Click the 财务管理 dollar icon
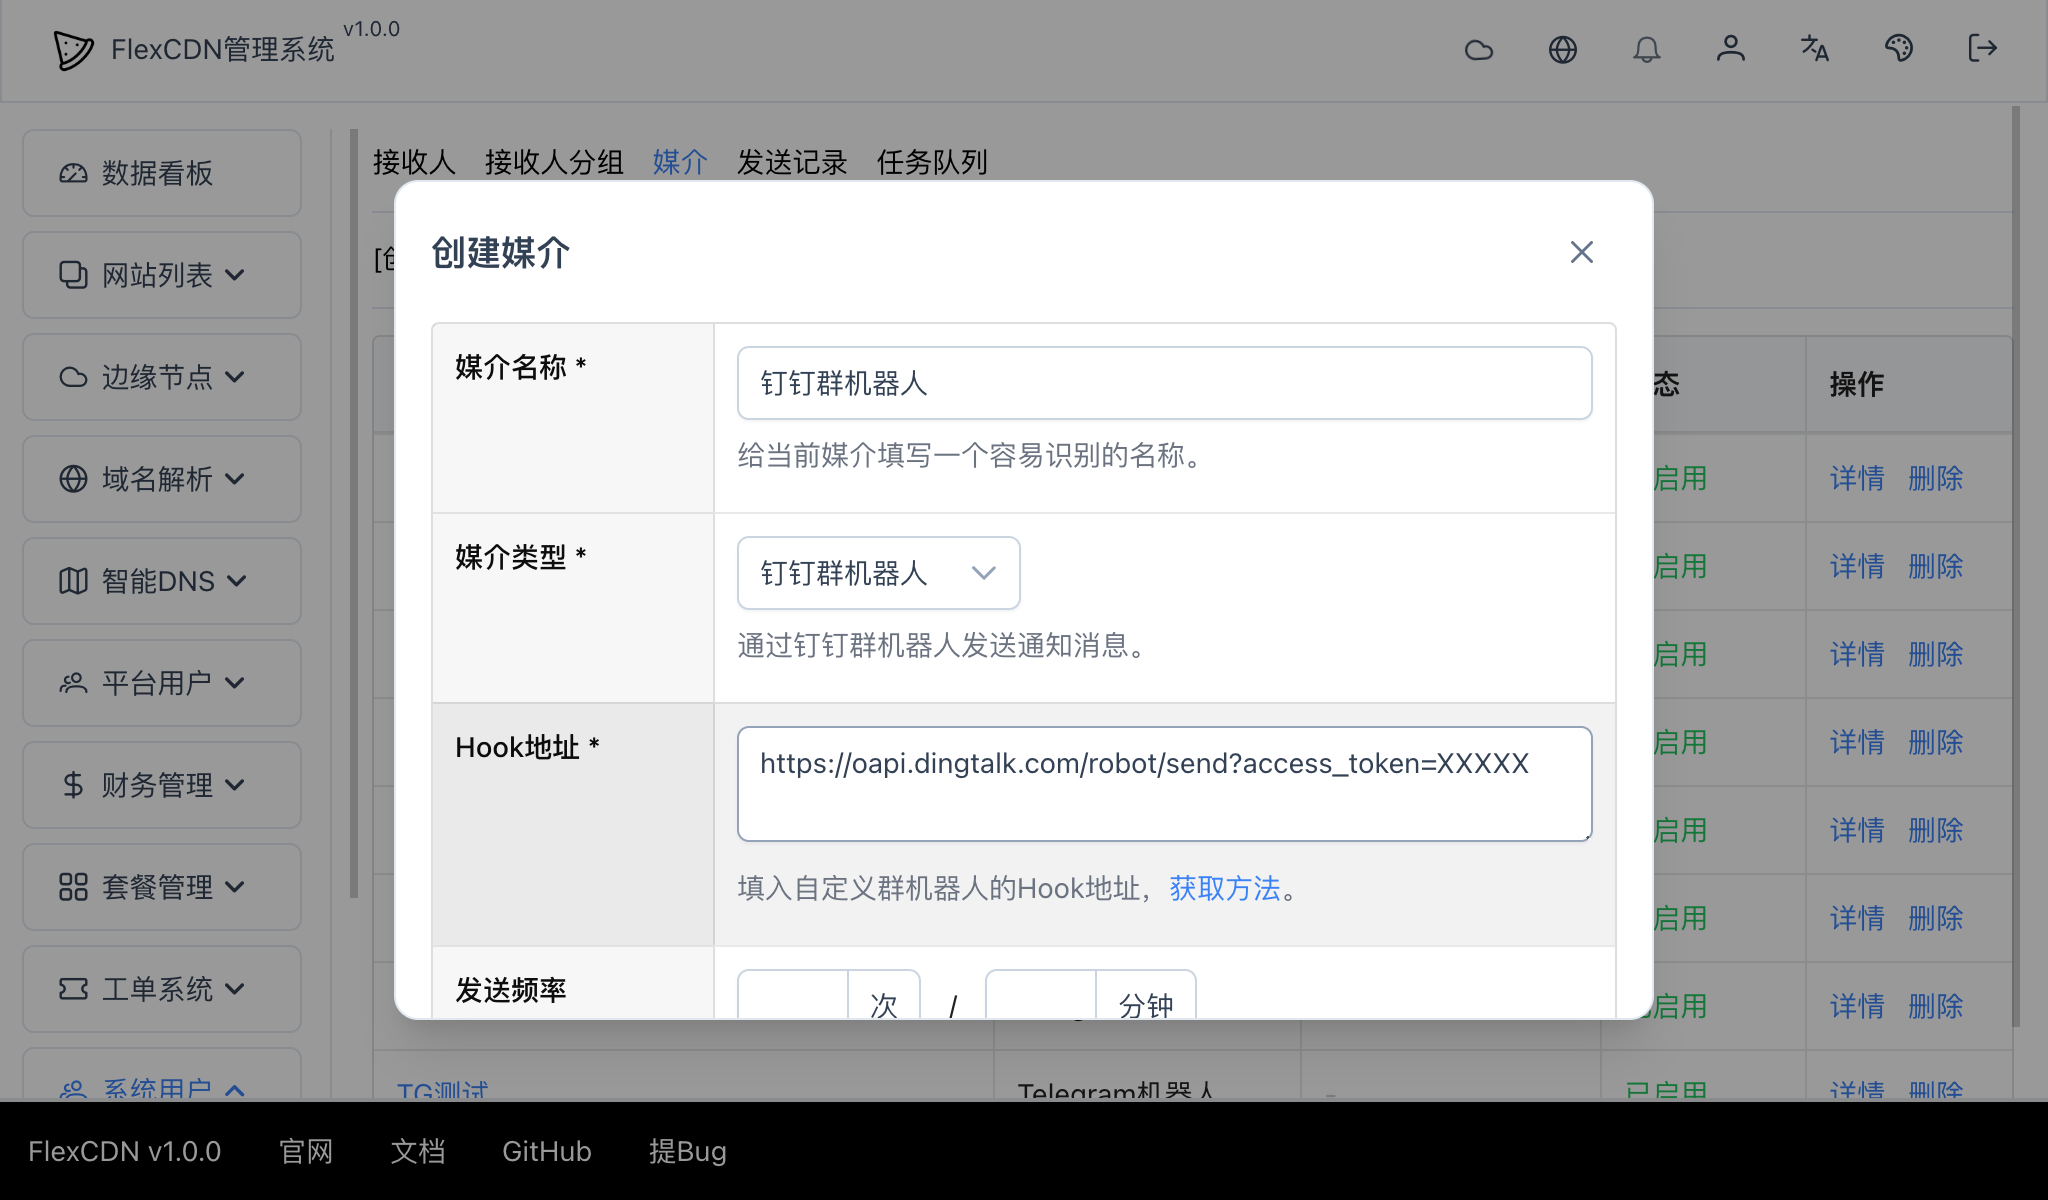This screenshot has width=2048, height=1200. 71,785
